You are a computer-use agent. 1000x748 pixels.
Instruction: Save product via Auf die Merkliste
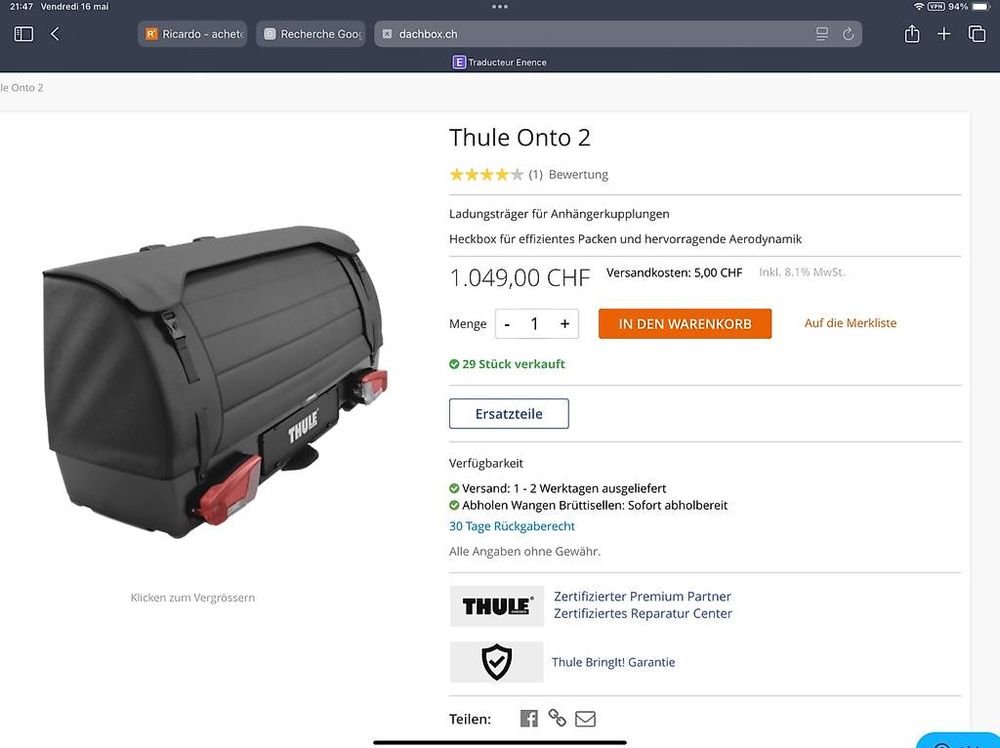(x=850, y=323)
